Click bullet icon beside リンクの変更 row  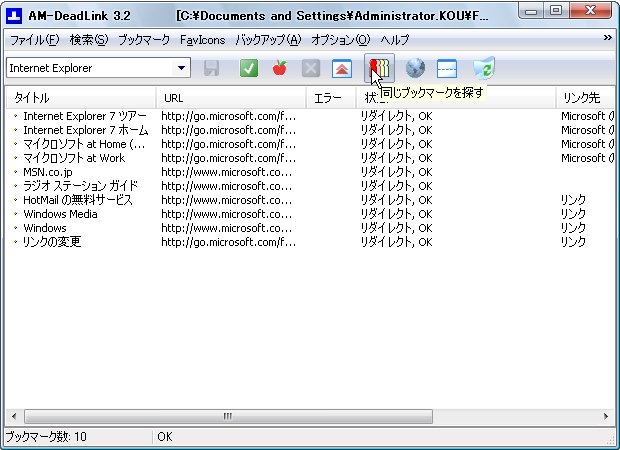16,242
